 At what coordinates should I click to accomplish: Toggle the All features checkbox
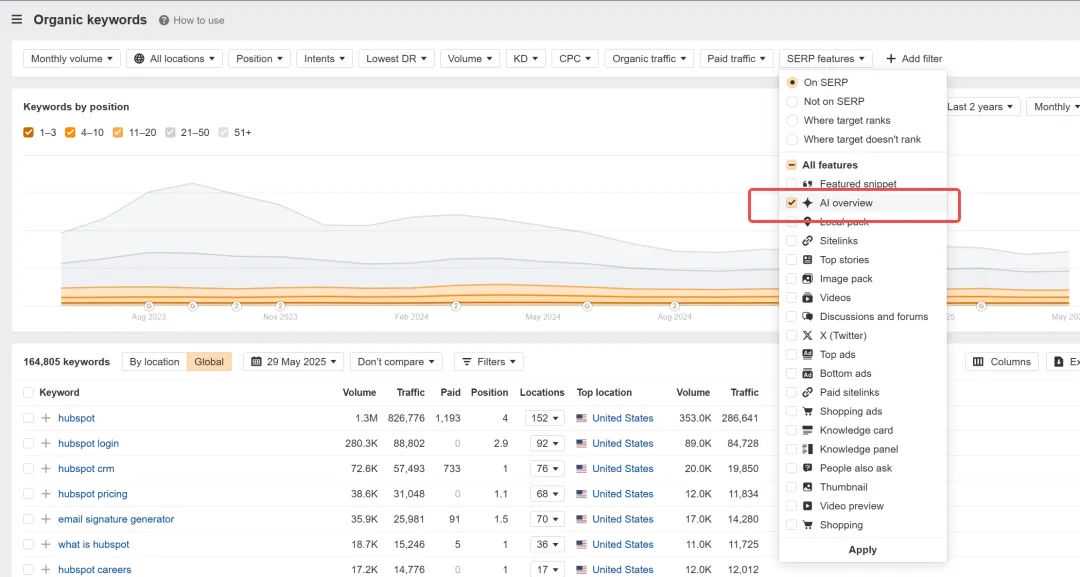[791, 165]
